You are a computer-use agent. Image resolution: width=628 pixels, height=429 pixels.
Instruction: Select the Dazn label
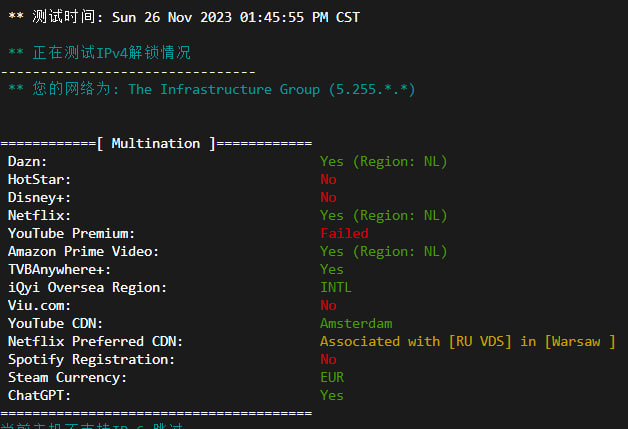28,161
